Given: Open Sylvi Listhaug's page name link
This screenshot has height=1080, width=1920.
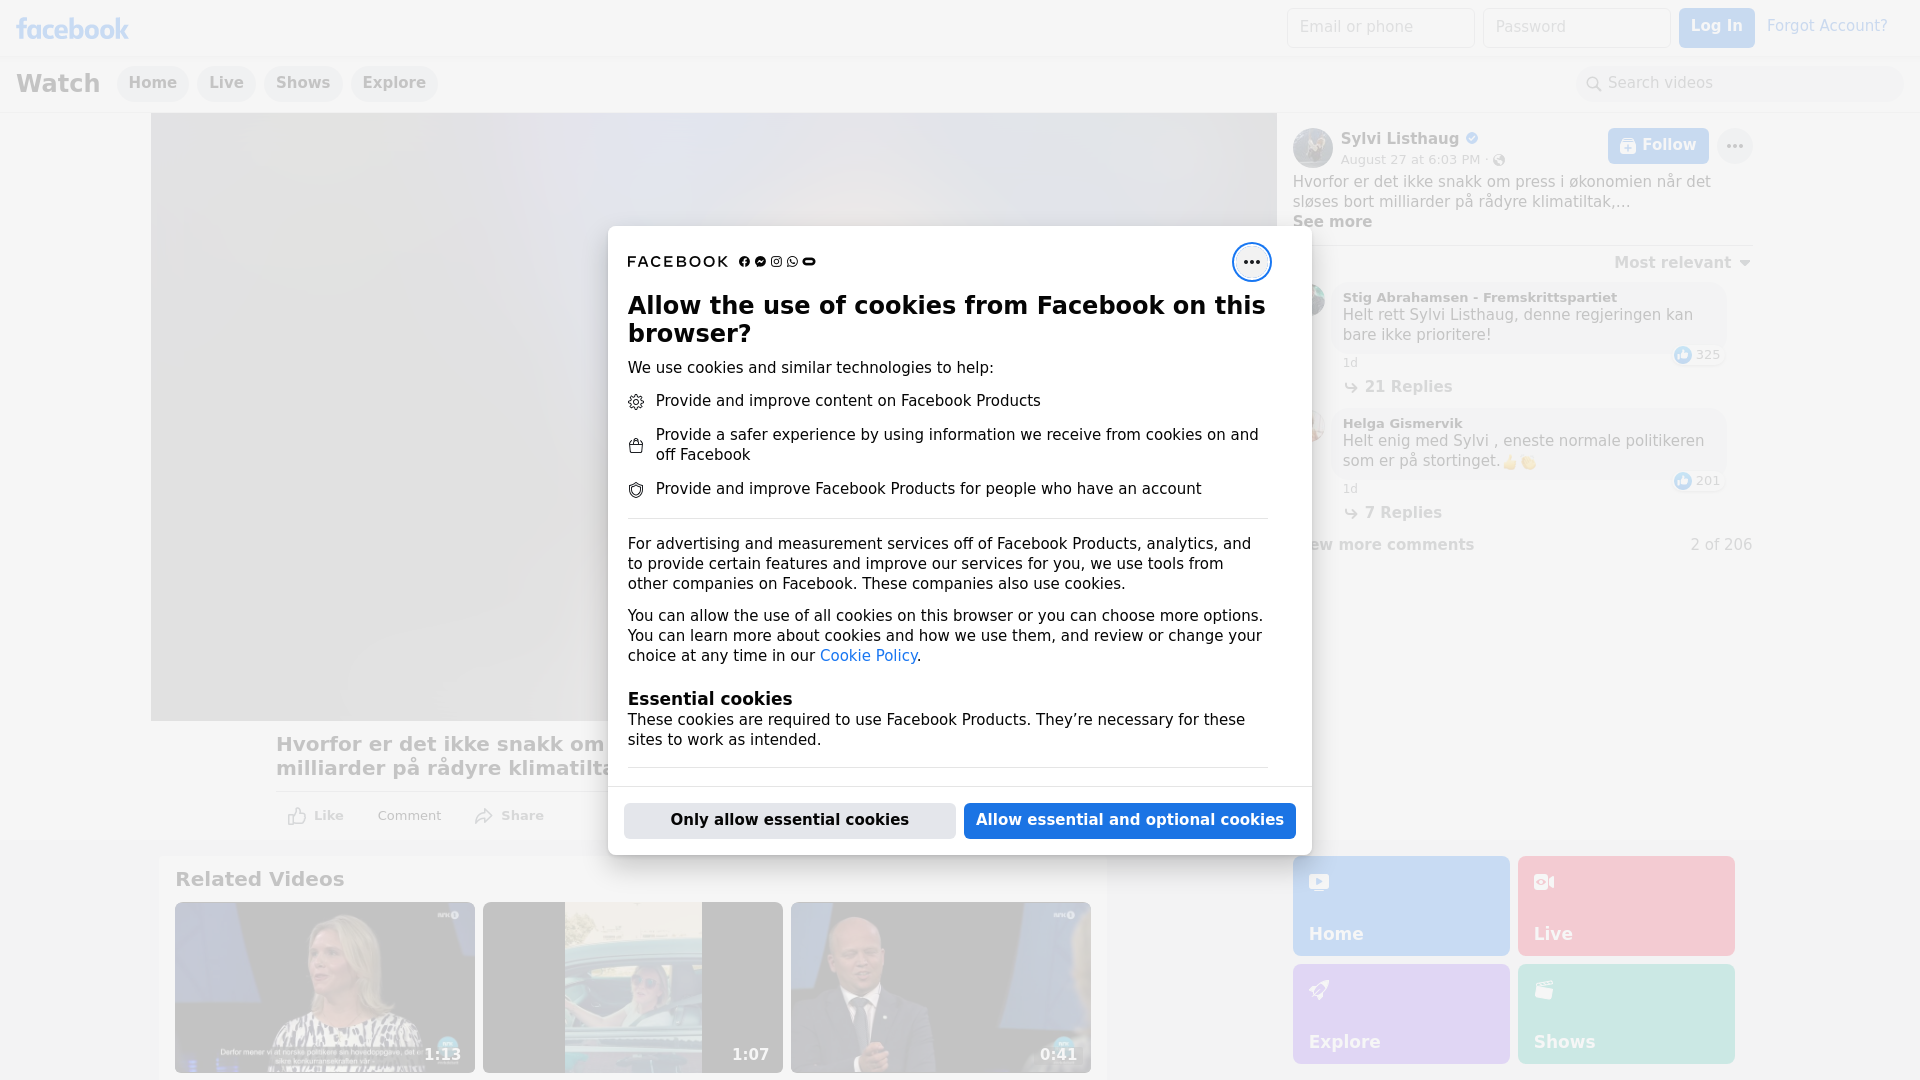Looking at the screenshot, I should click(1400, 139).
